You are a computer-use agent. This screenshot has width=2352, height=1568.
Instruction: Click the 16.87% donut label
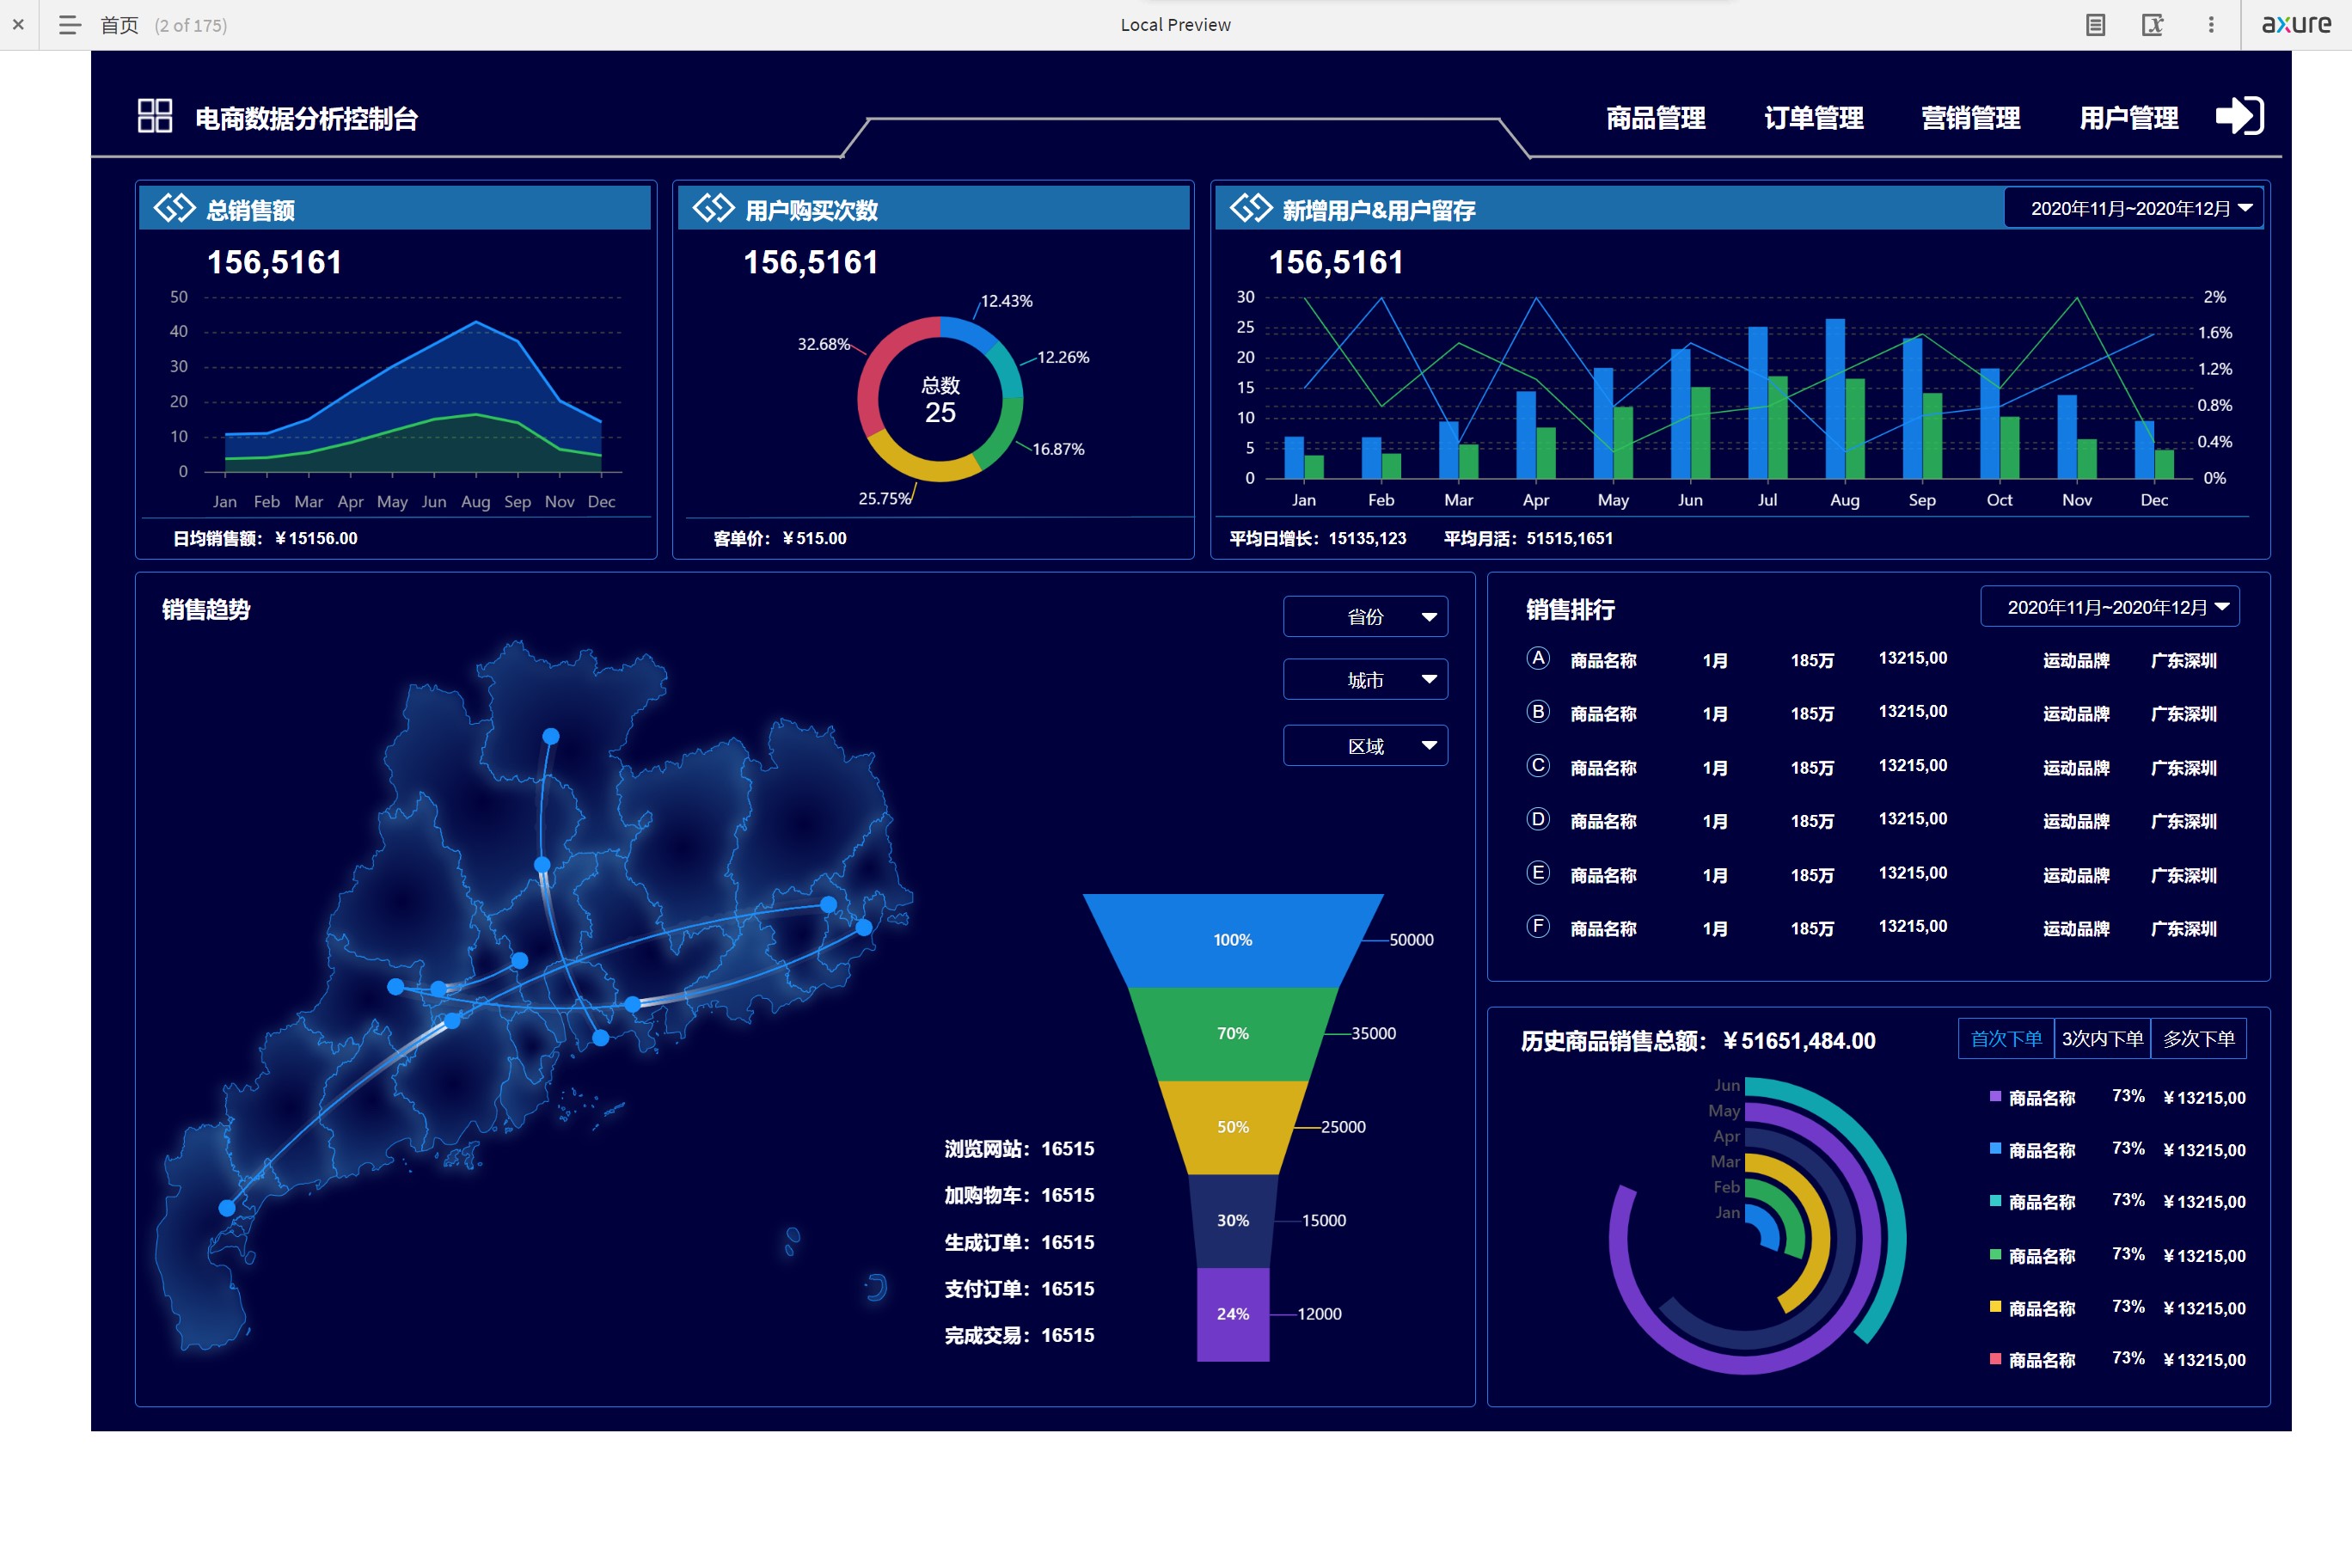pos(1058,449)
